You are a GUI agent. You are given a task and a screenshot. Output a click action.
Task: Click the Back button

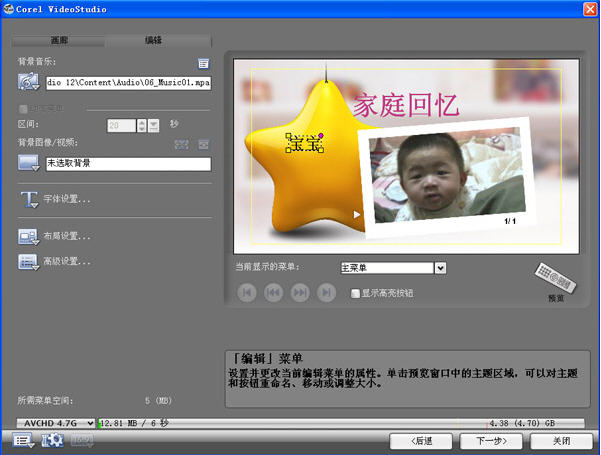coord(421,441)
